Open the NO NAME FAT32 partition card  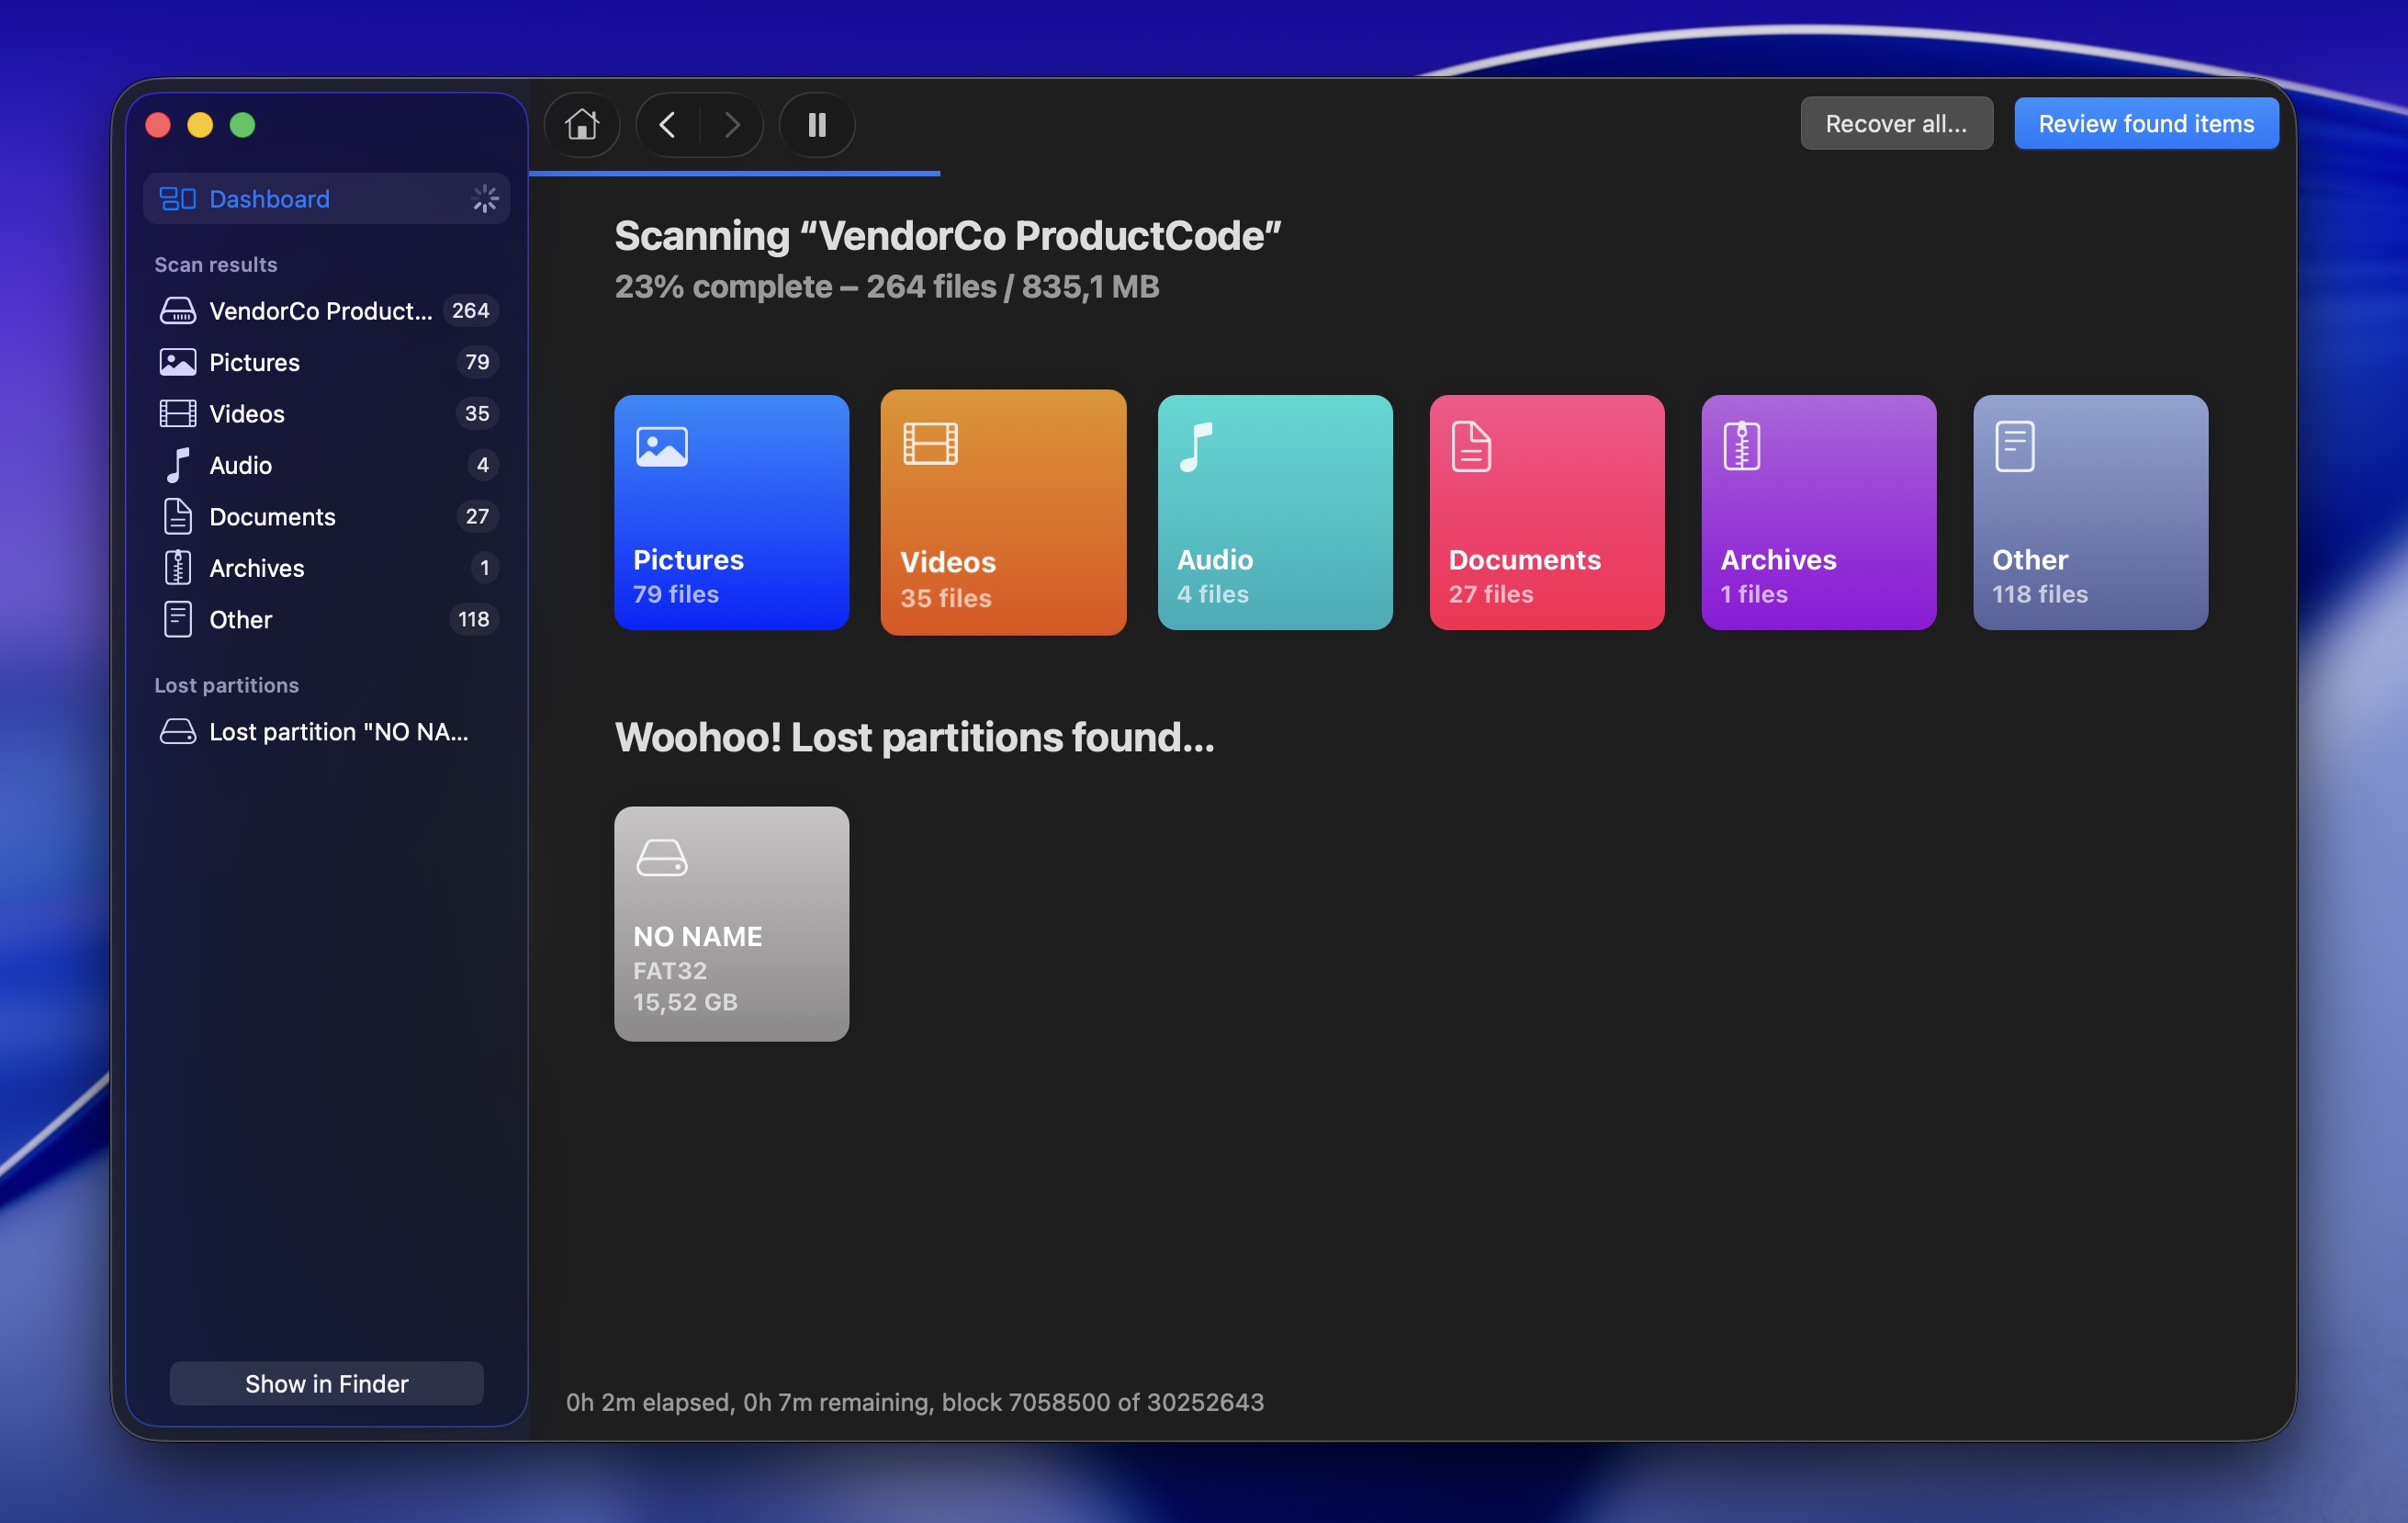pos(731,924)
